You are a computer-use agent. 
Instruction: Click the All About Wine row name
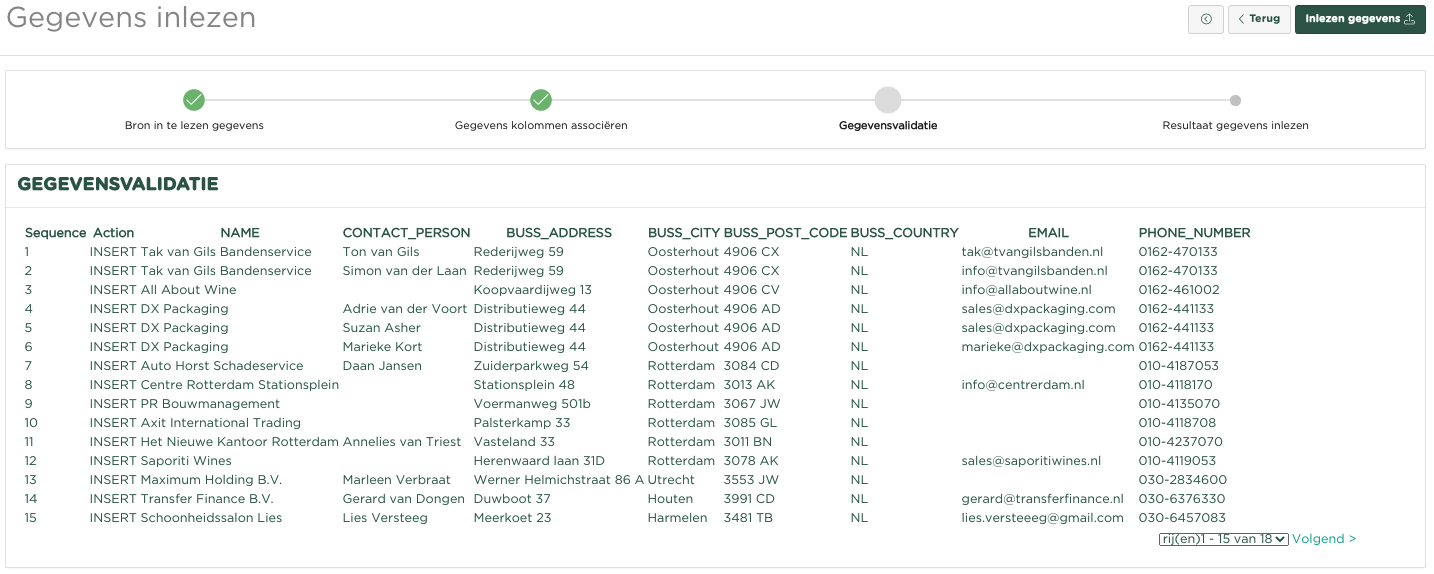coord(188,290)
